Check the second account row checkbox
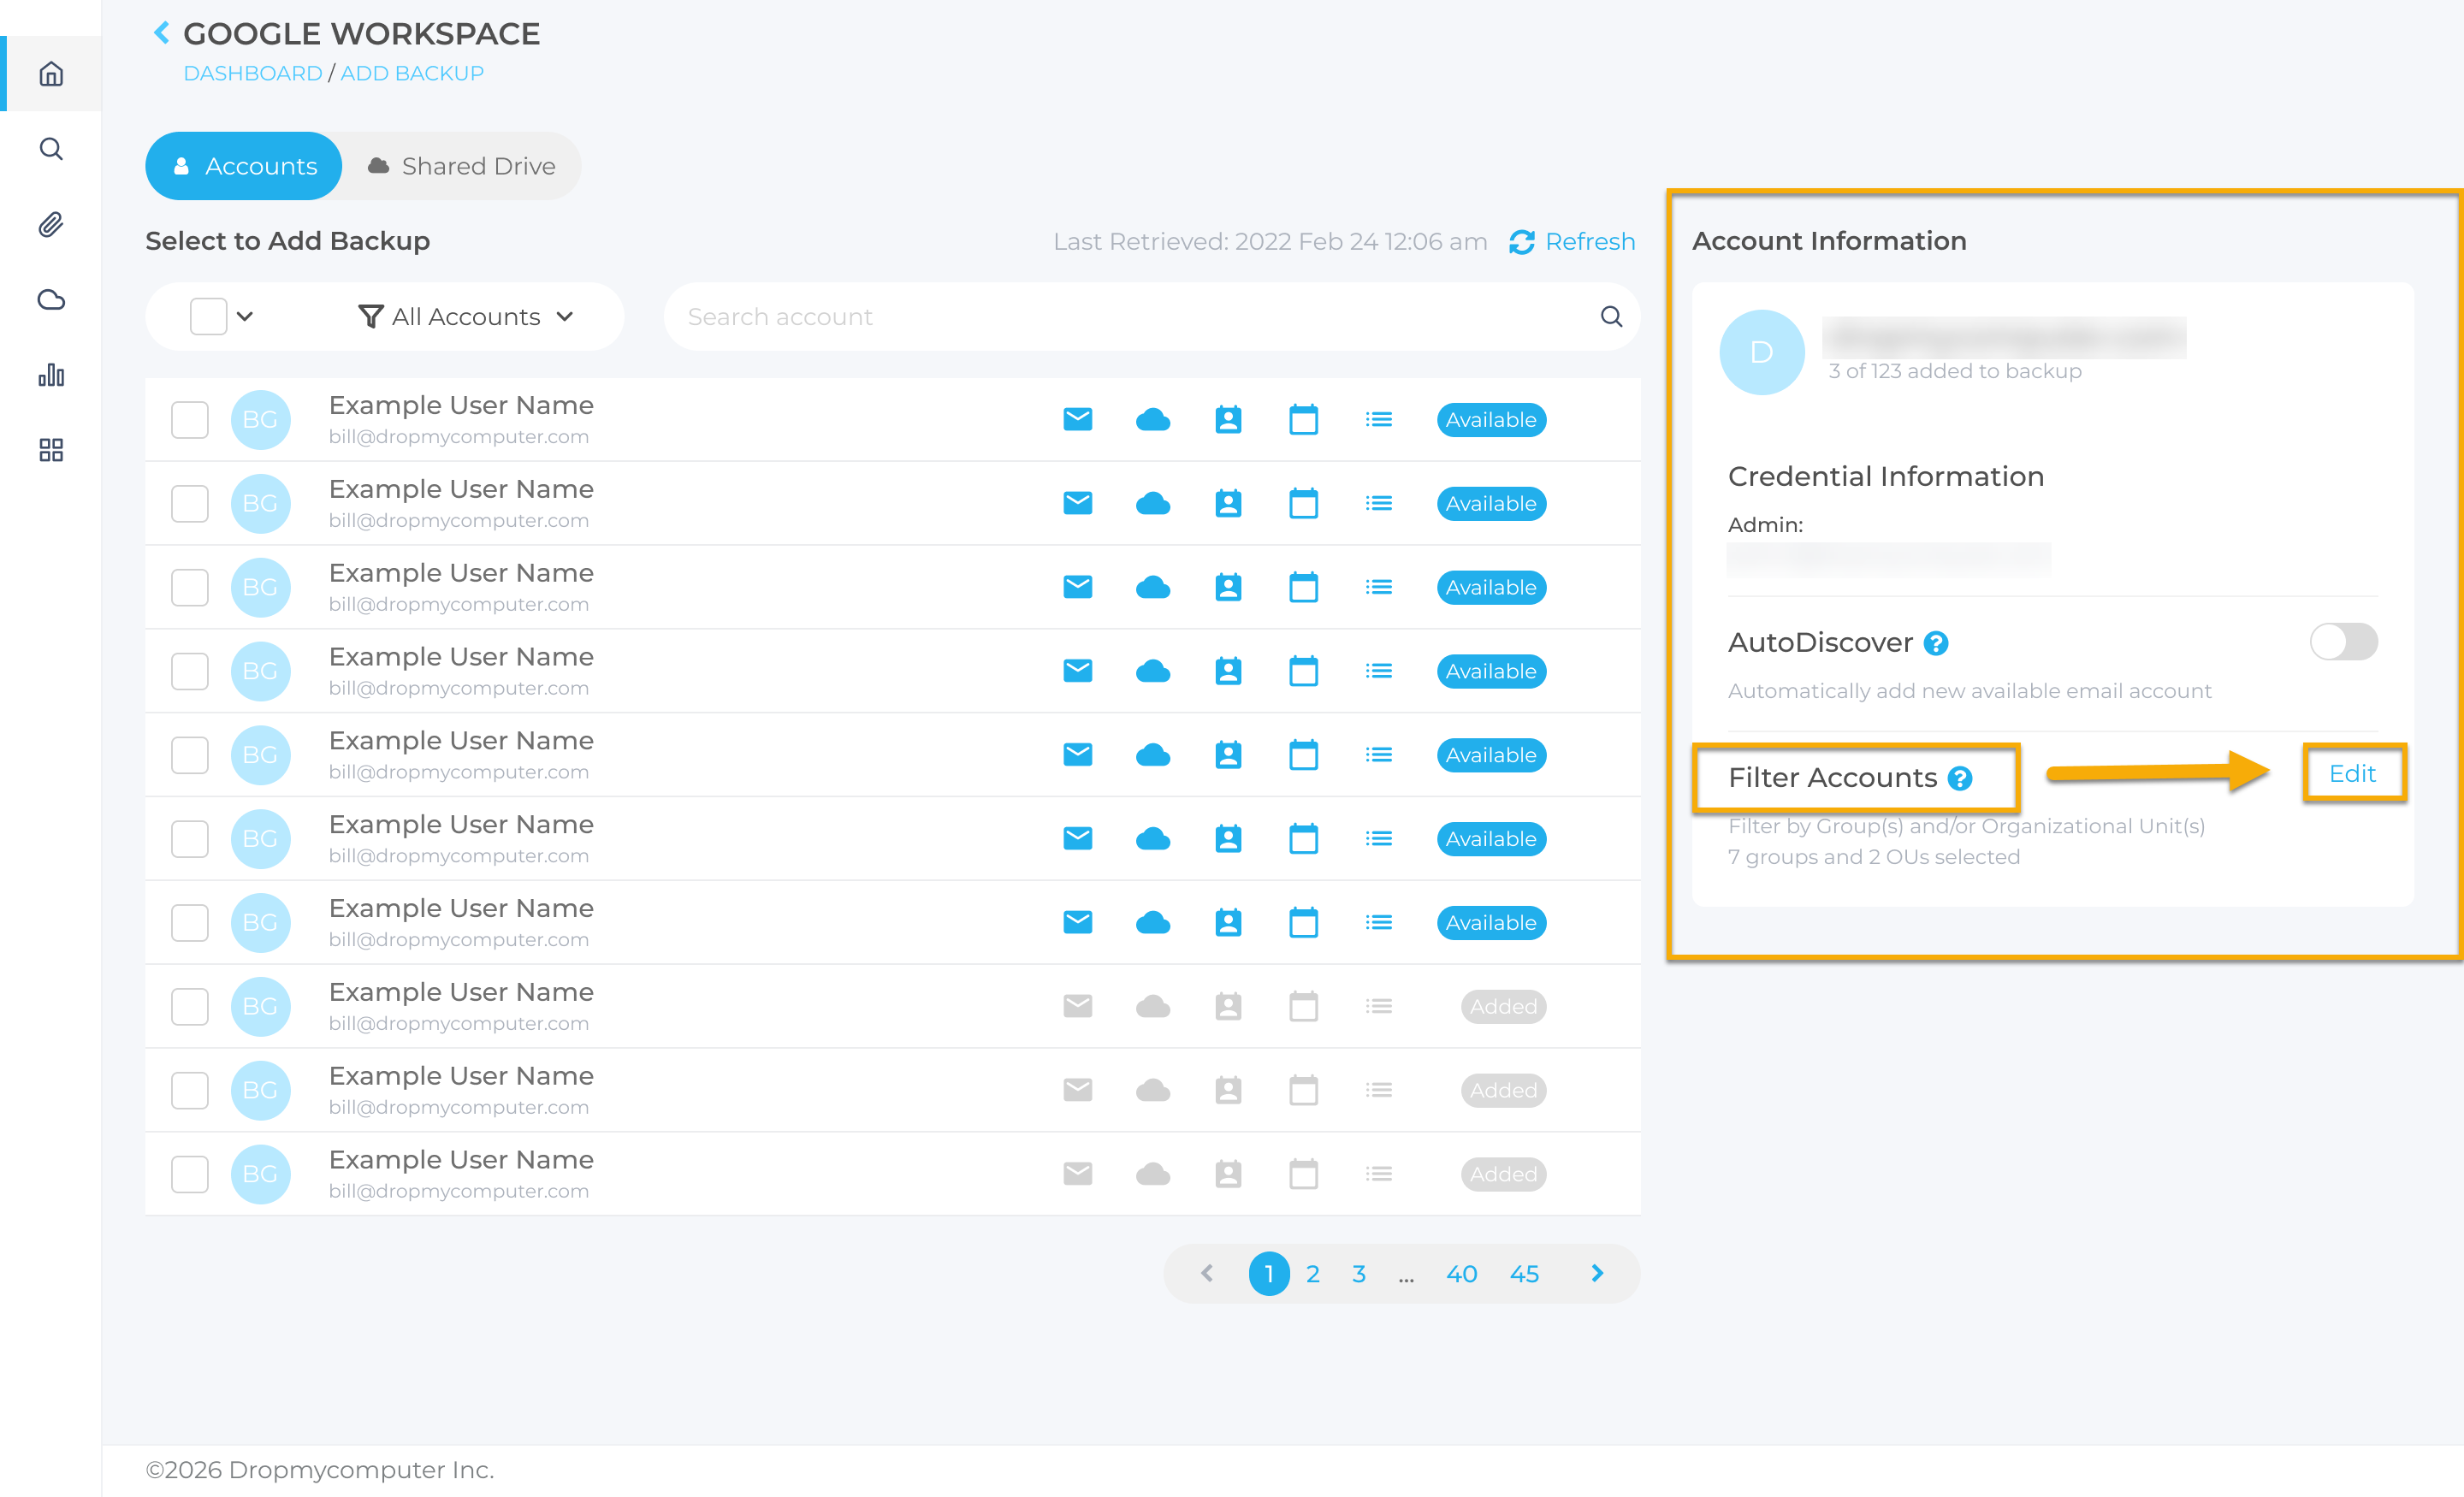This screenshot has height=1497, width=2464. coord(189,503)
